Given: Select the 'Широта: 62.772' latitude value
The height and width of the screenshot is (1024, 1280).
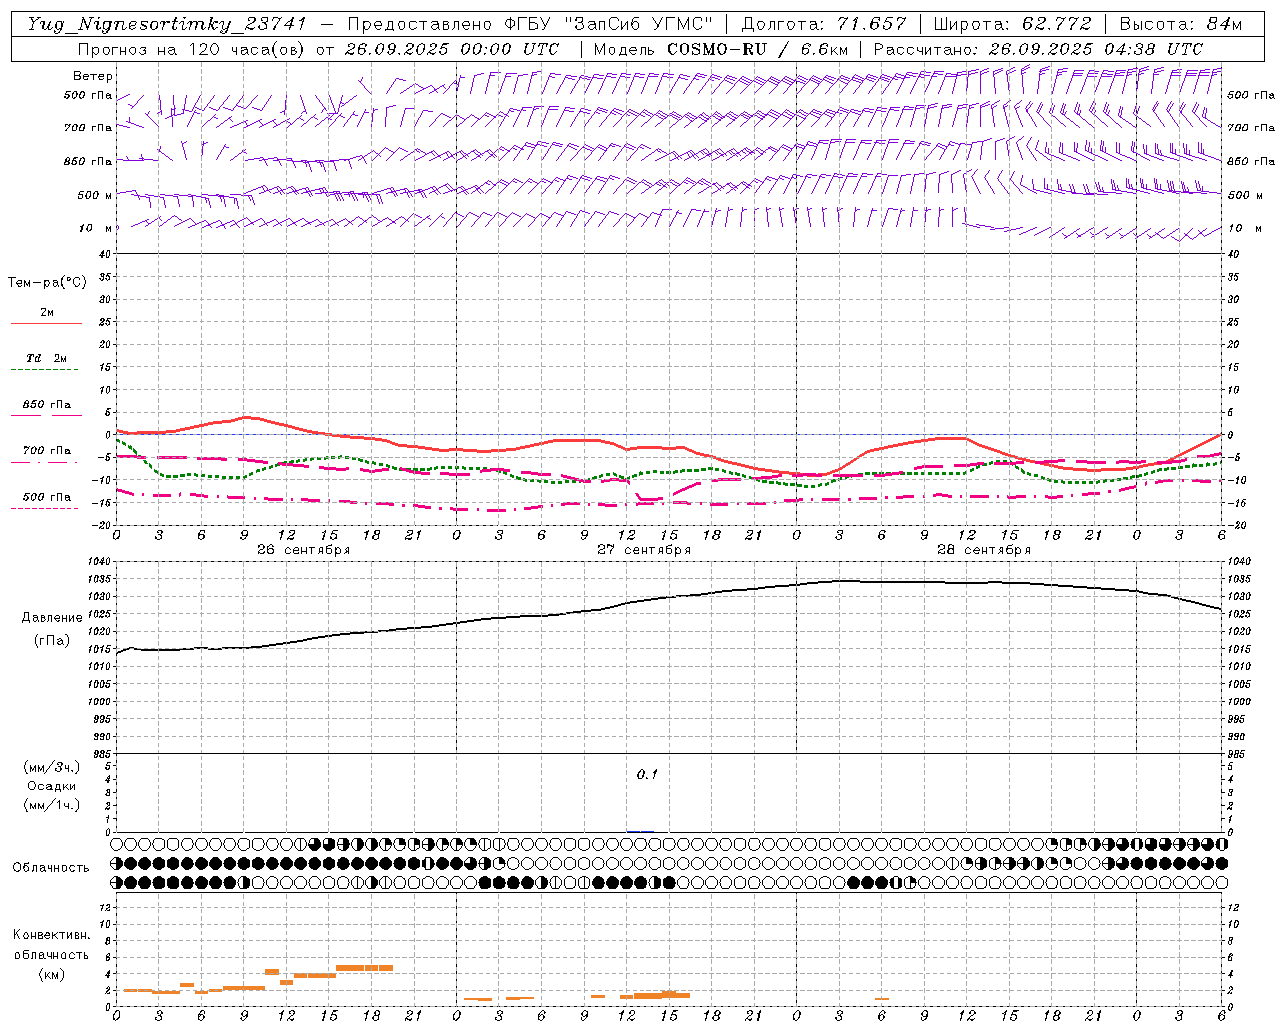Looking at the screenshot, I should coord(1012,24).
